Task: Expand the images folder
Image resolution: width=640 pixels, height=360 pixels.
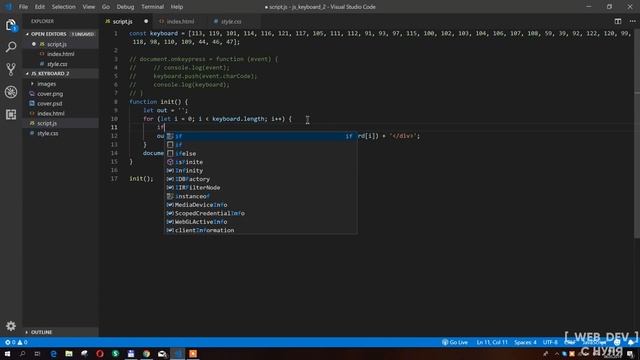Action: (x=60, y=84)
